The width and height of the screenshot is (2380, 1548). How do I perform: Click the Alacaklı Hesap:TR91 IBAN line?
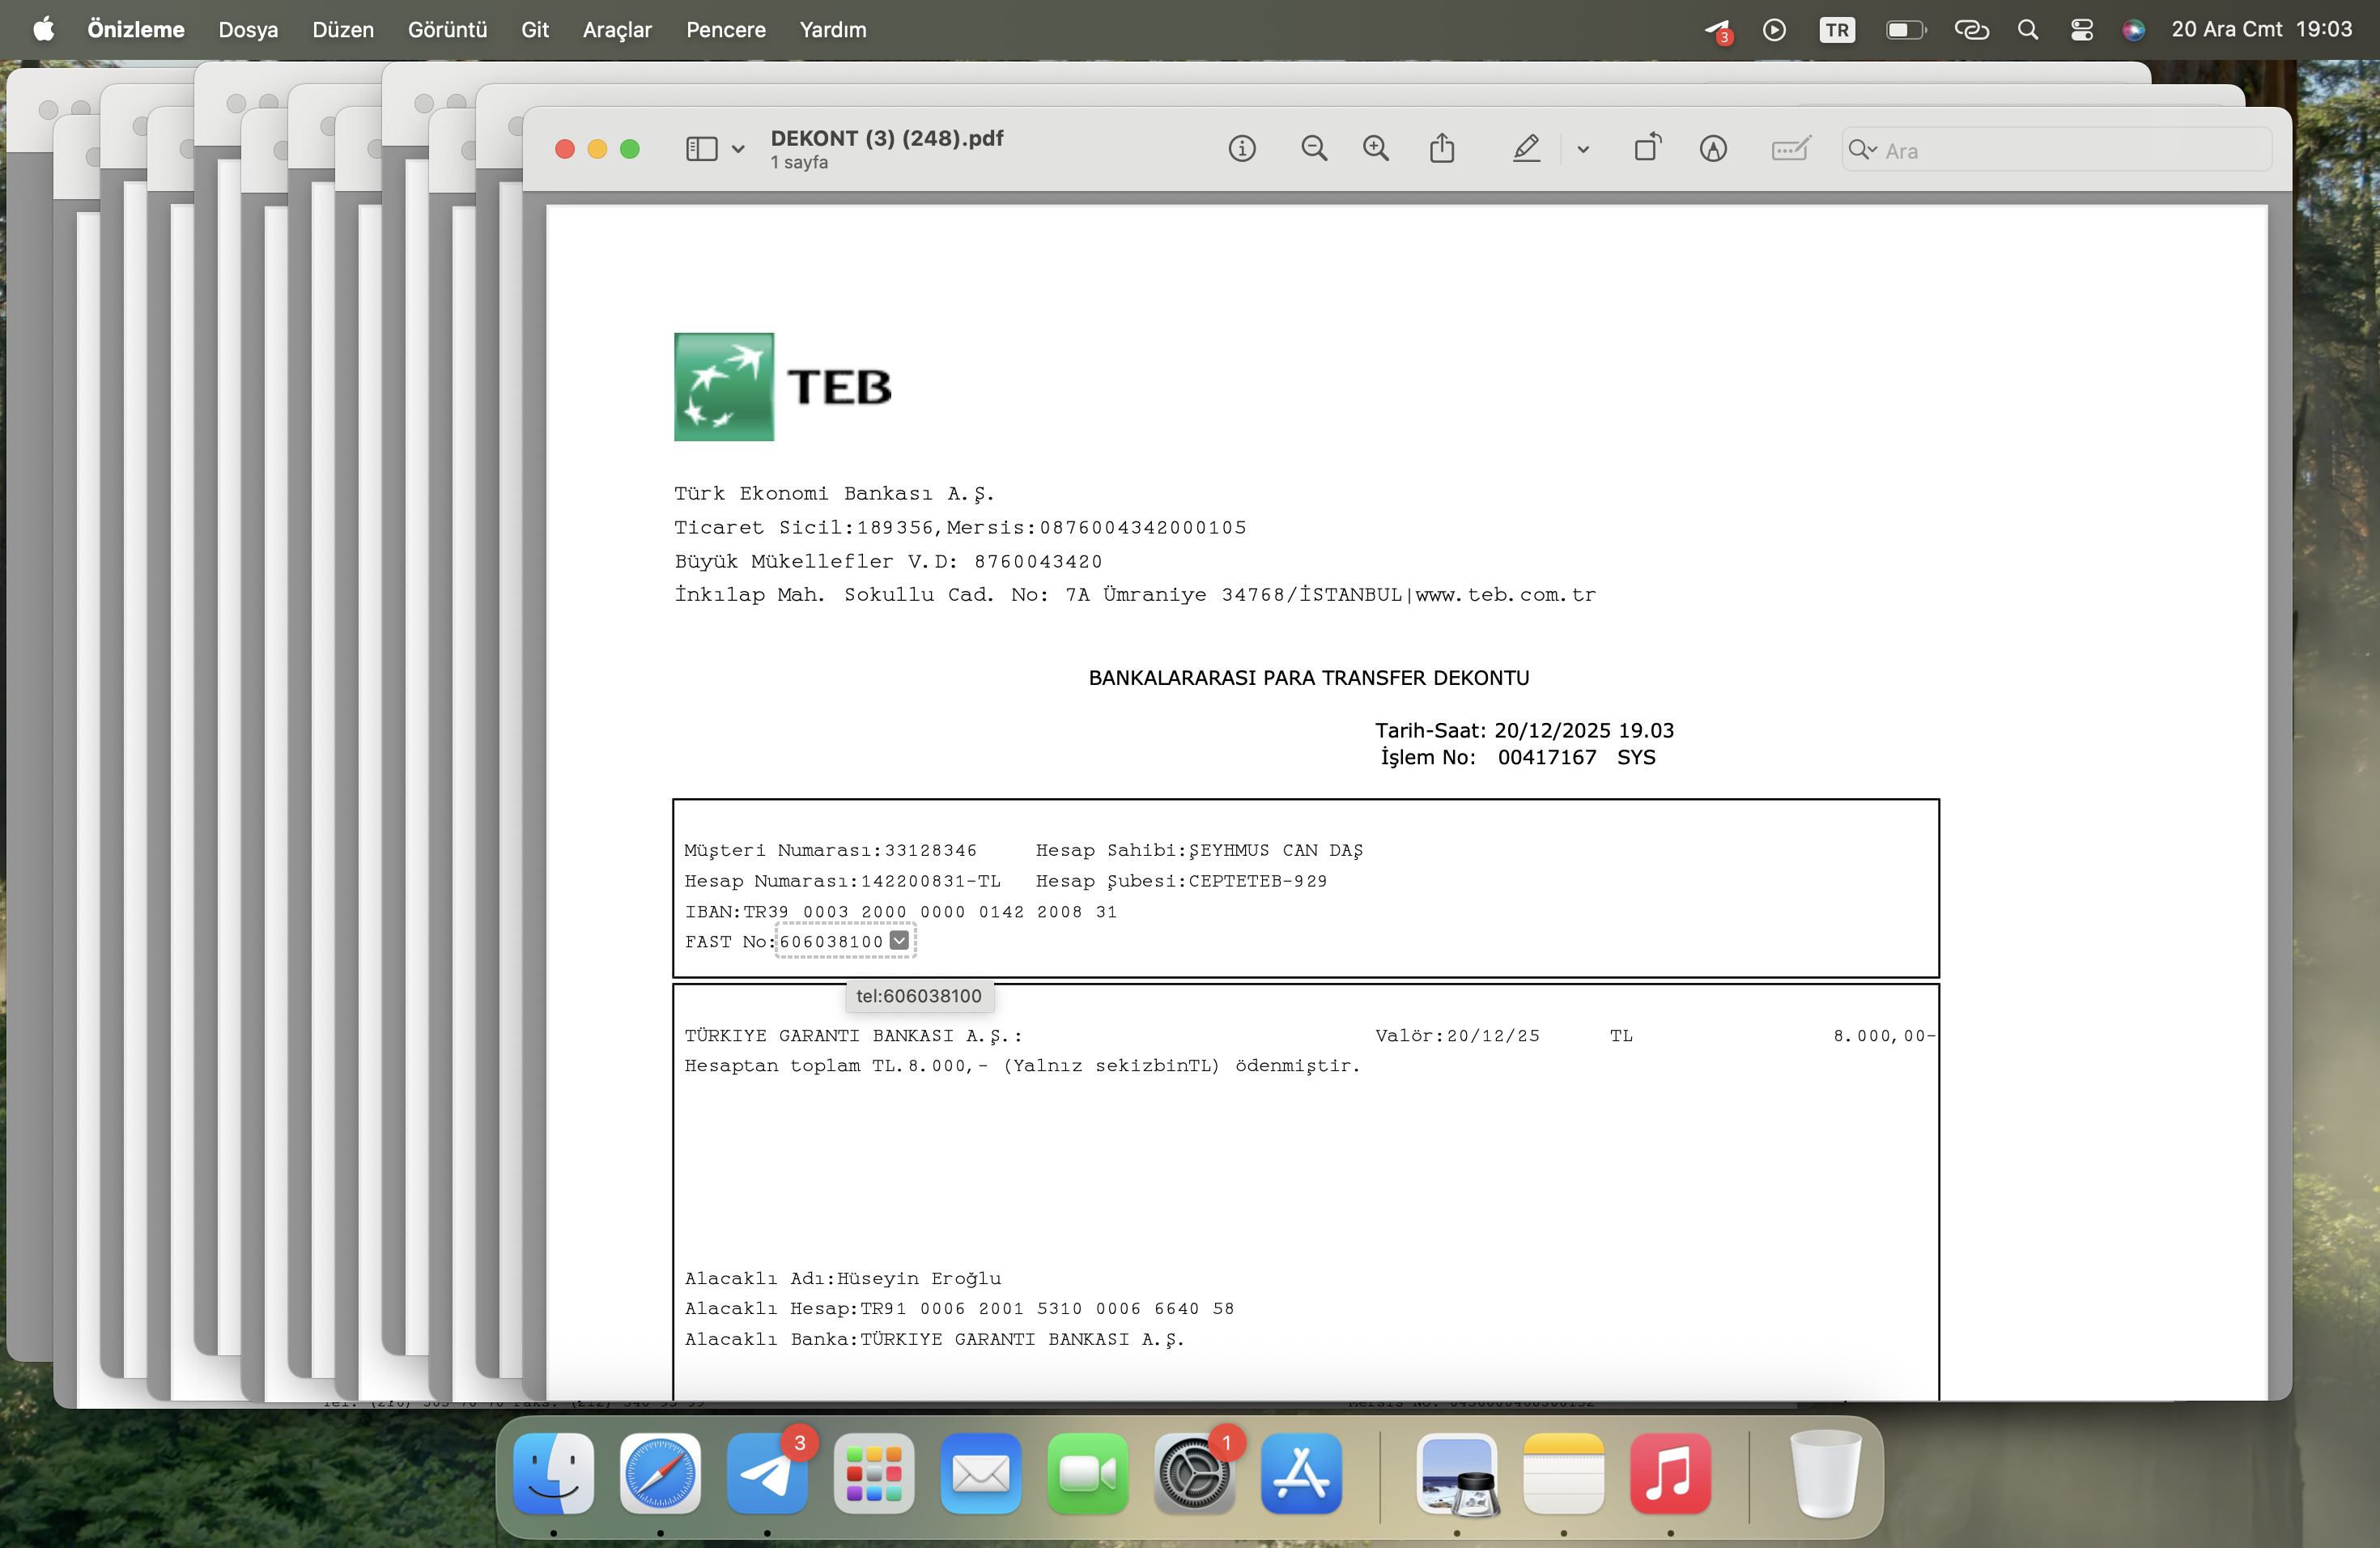pos(960,1308)
